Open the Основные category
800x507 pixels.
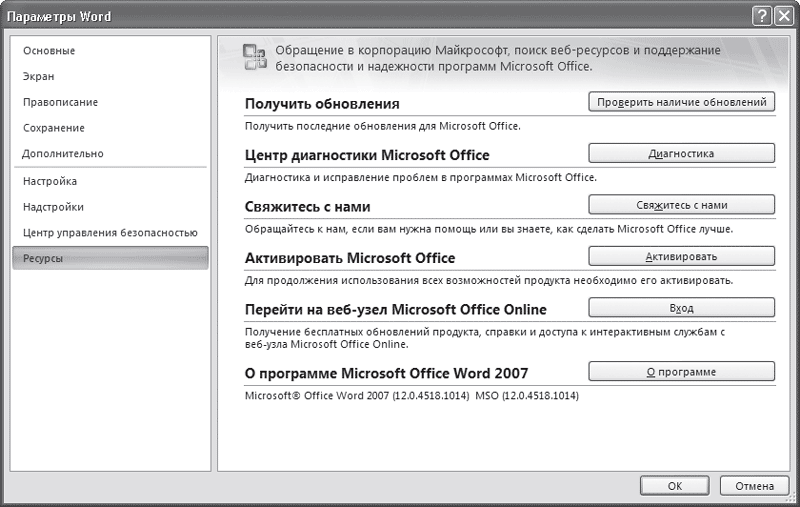pos(49,50)
